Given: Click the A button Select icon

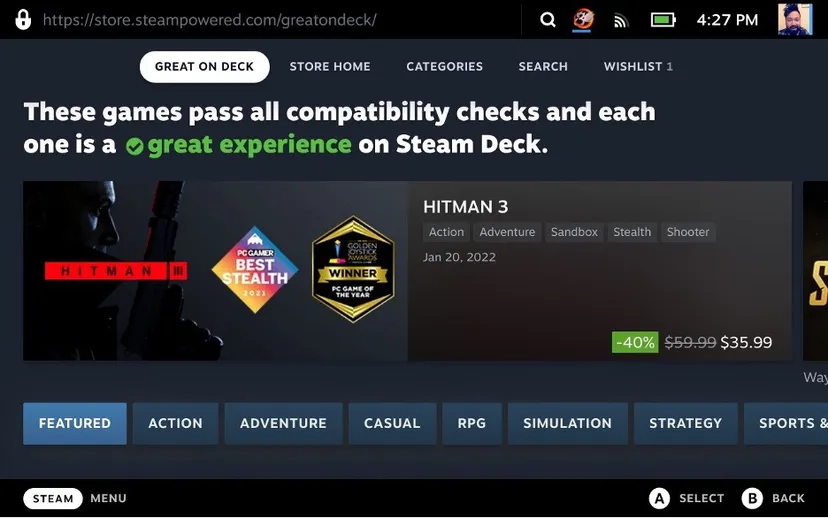Looking at the screenshot, I should click(659, 498).
